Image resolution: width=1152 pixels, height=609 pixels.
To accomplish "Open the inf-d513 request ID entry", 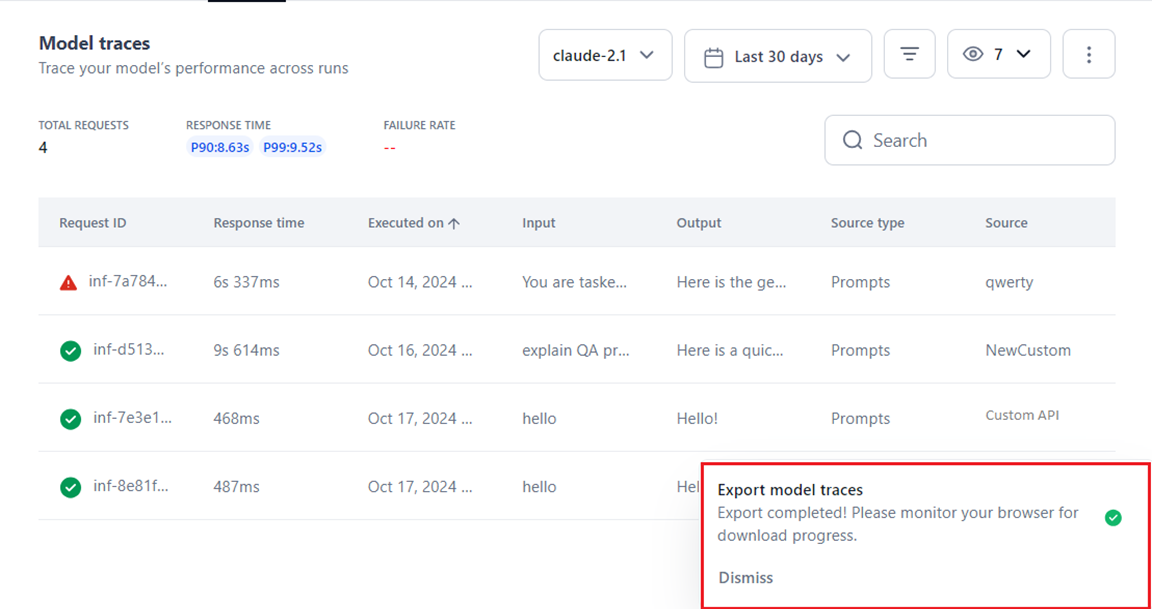I will tap(128, 351).
